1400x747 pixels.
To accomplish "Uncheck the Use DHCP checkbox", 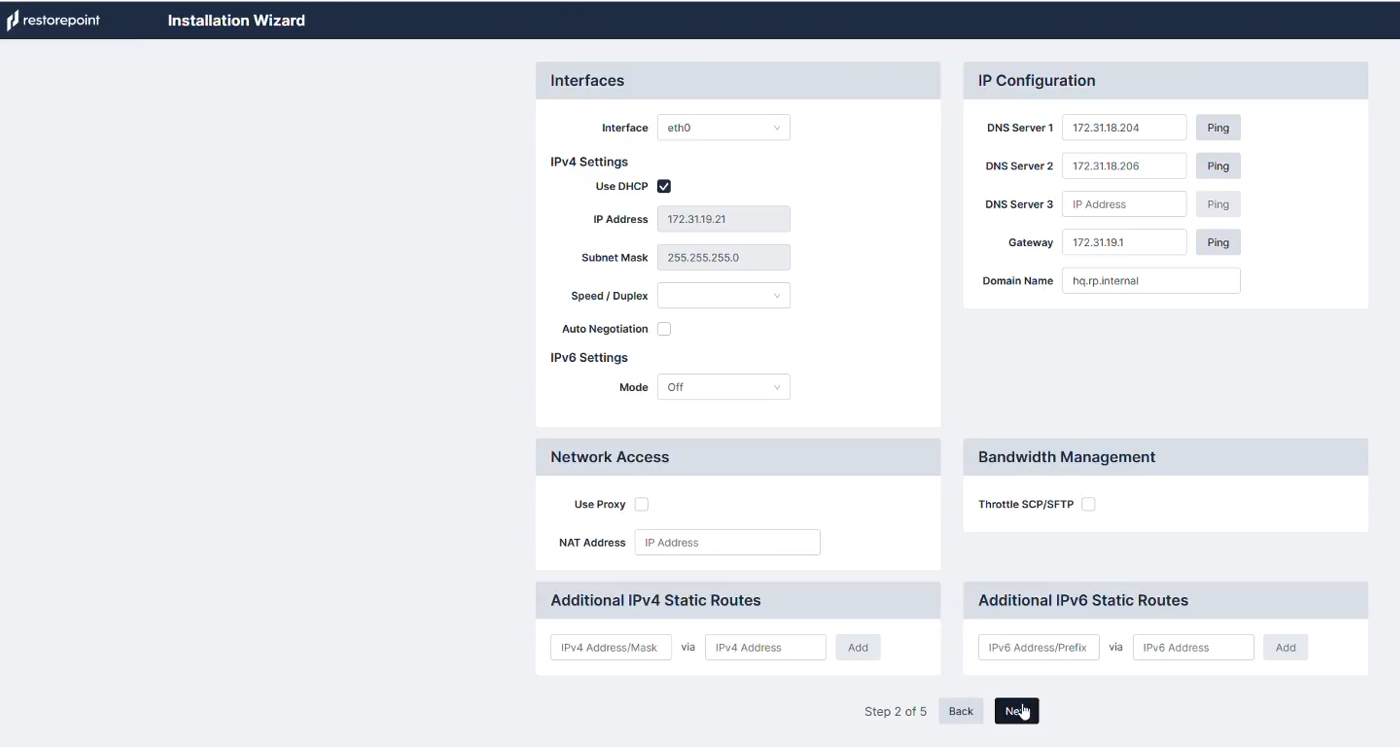I will point(664,186).
